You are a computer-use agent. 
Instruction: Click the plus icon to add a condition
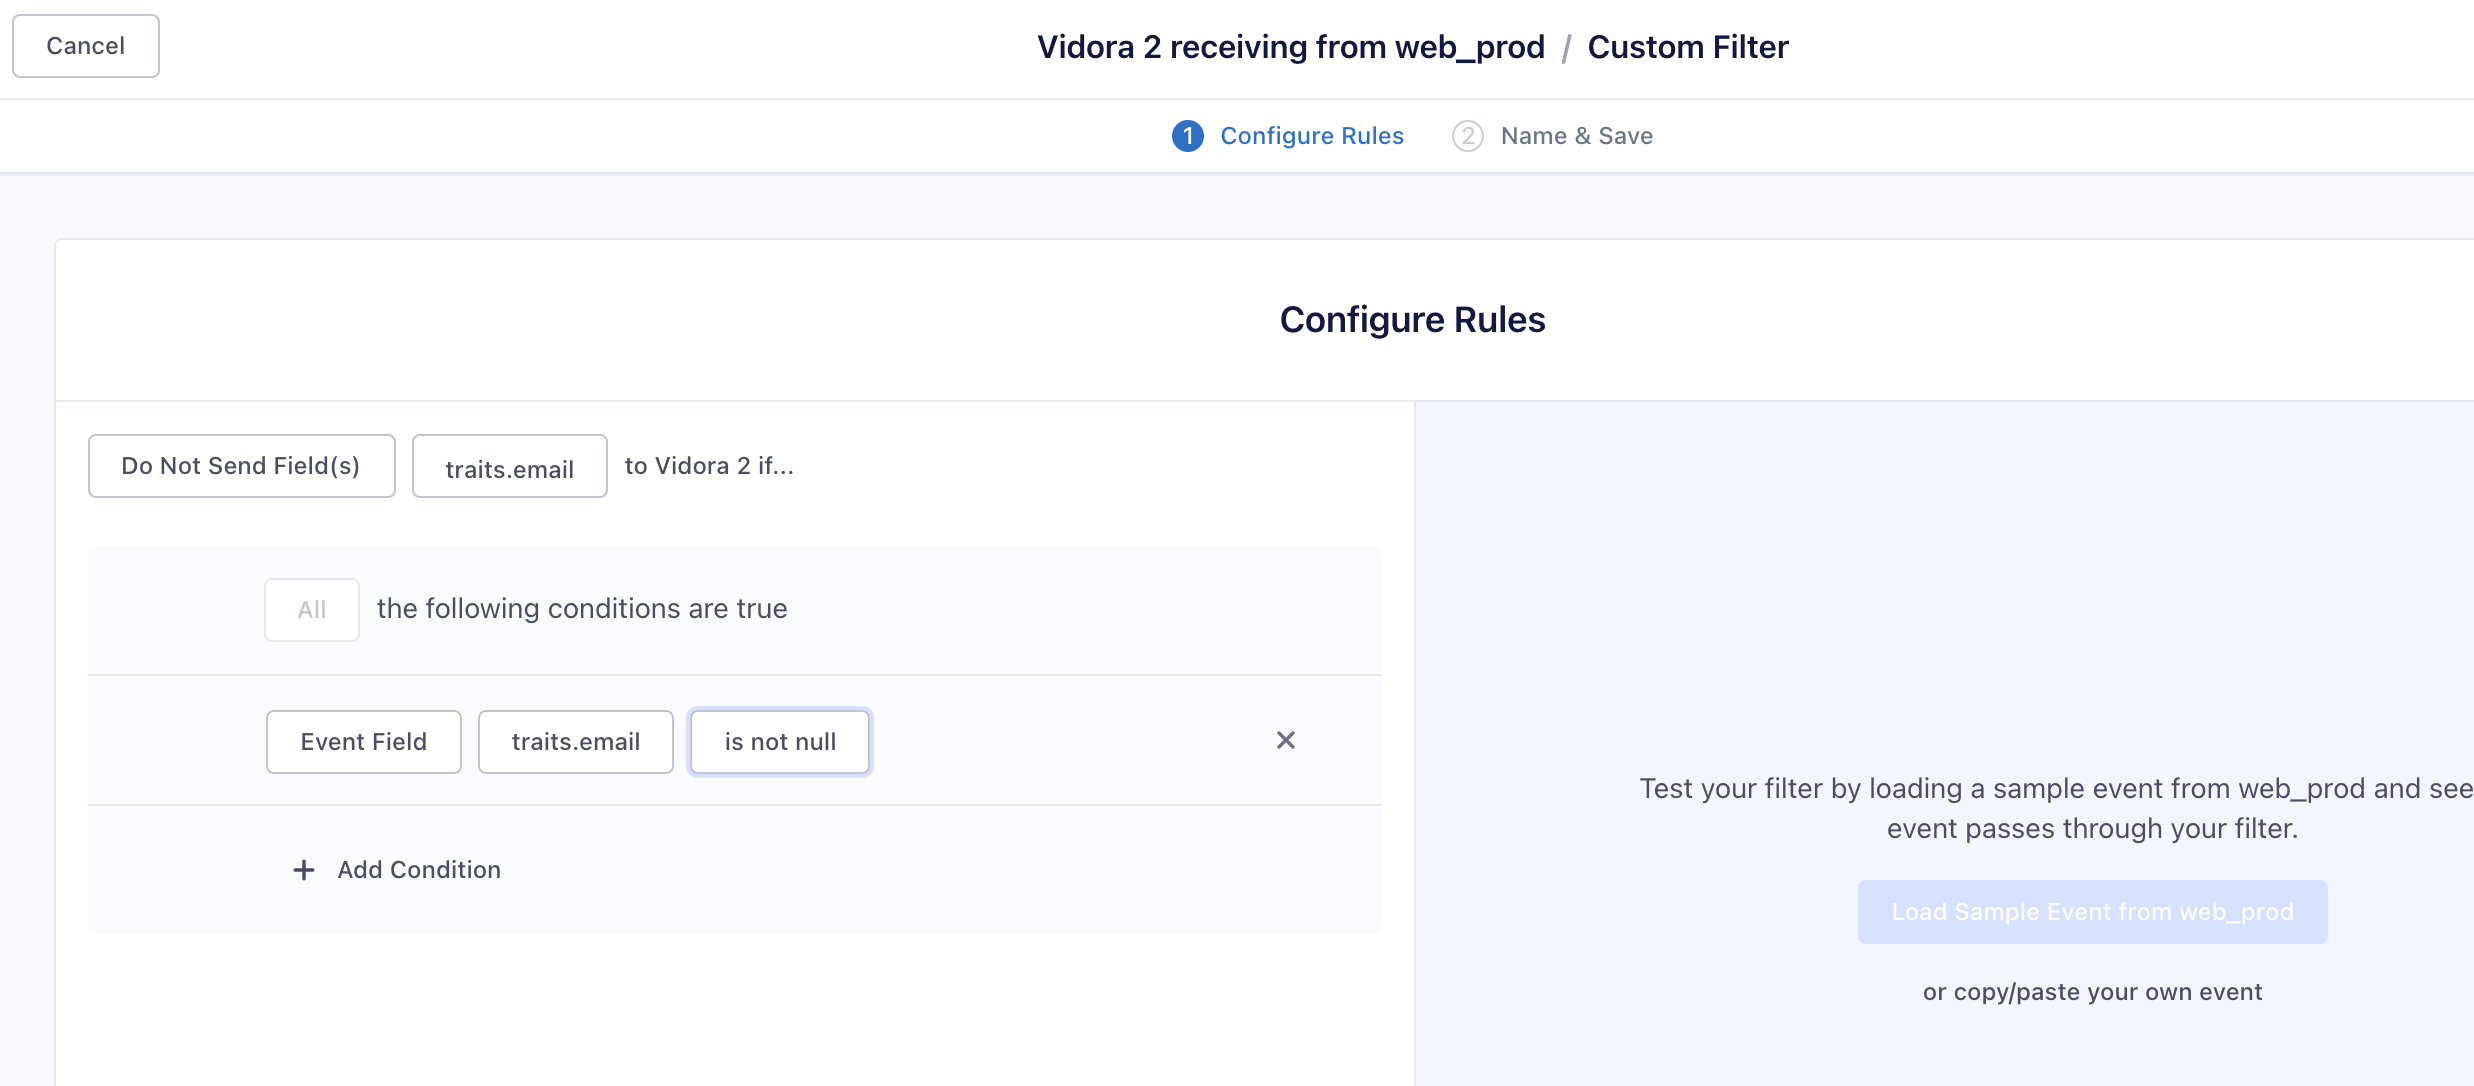[x=304, y=870]
